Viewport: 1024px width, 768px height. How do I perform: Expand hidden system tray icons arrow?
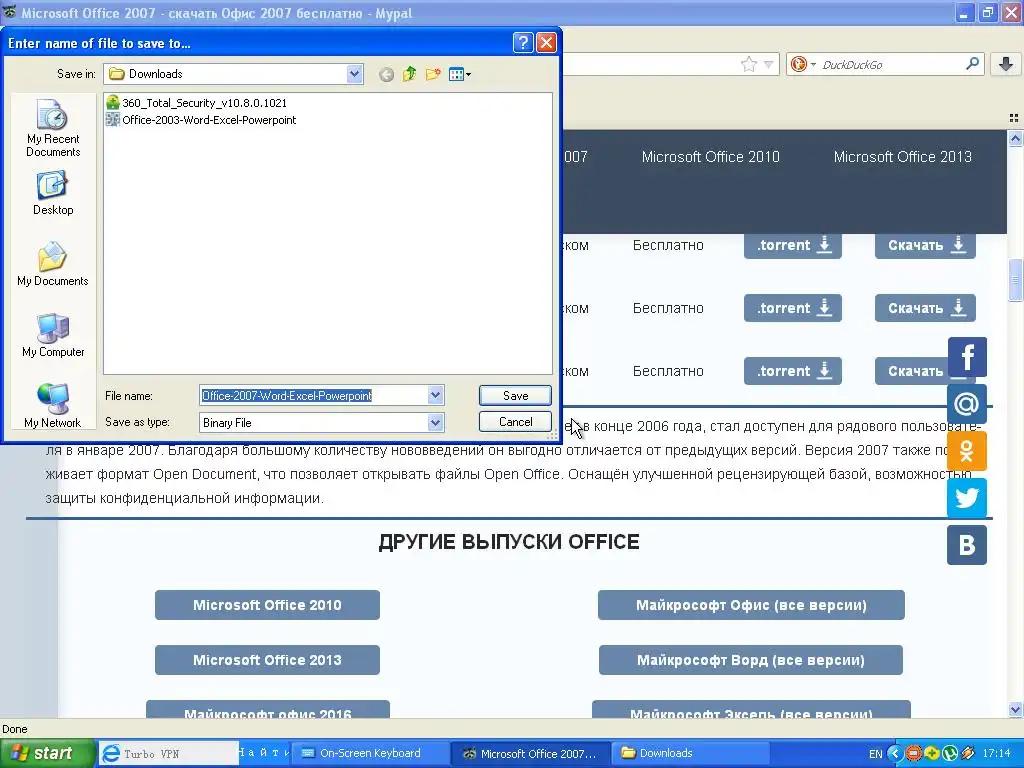click(x=895, y=754)
